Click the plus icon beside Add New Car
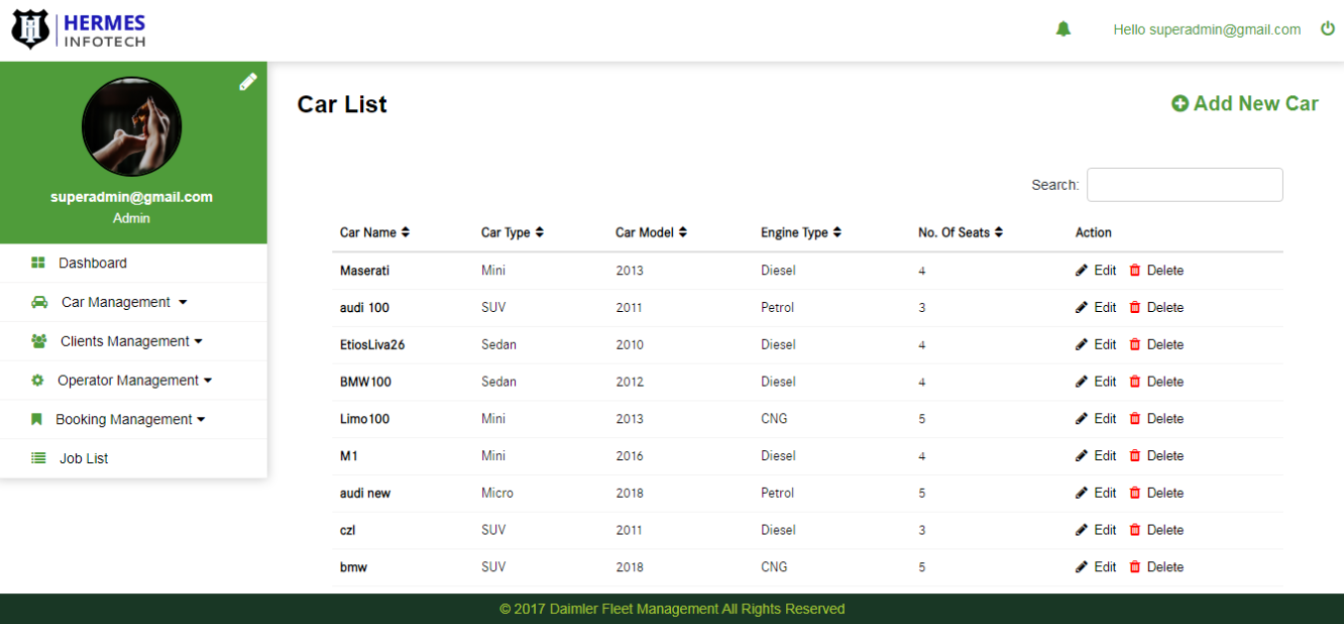 click(1180, 104)
